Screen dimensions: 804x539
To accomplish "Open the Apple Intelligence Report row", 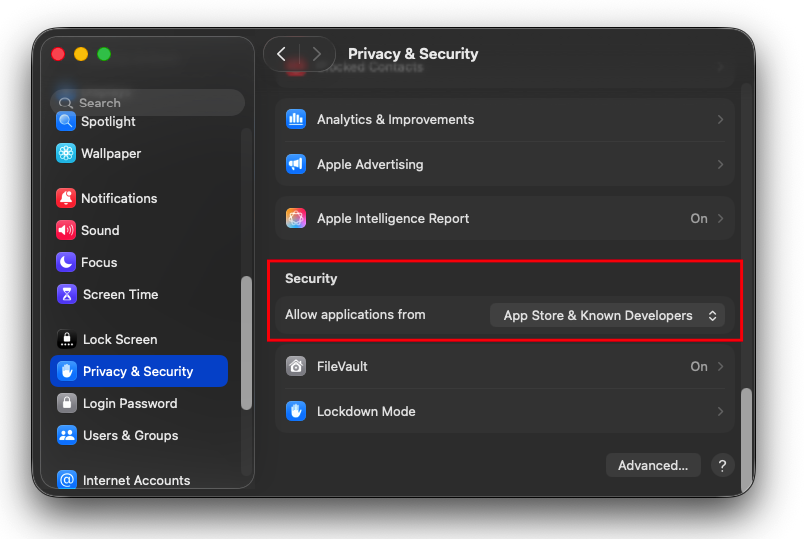I will (x=505, y=218).
